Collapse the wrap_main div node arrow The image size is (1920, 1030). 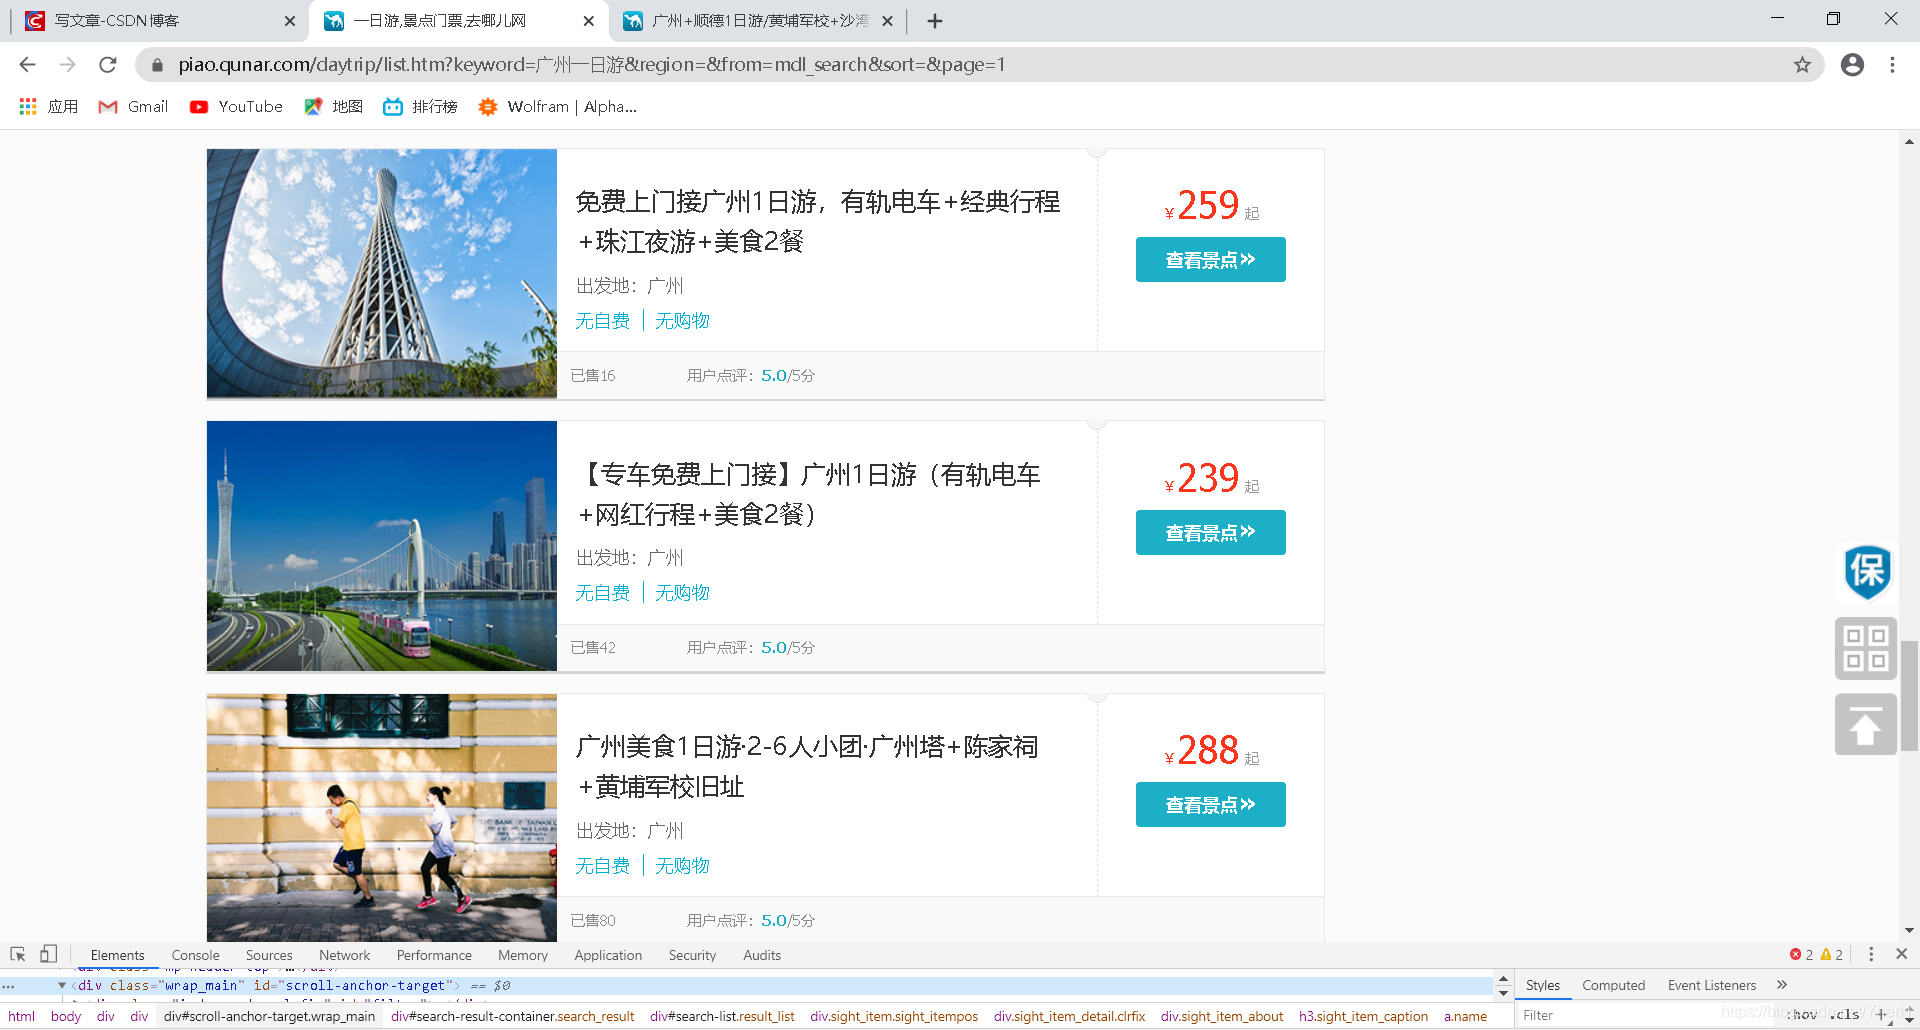point(62,986)
